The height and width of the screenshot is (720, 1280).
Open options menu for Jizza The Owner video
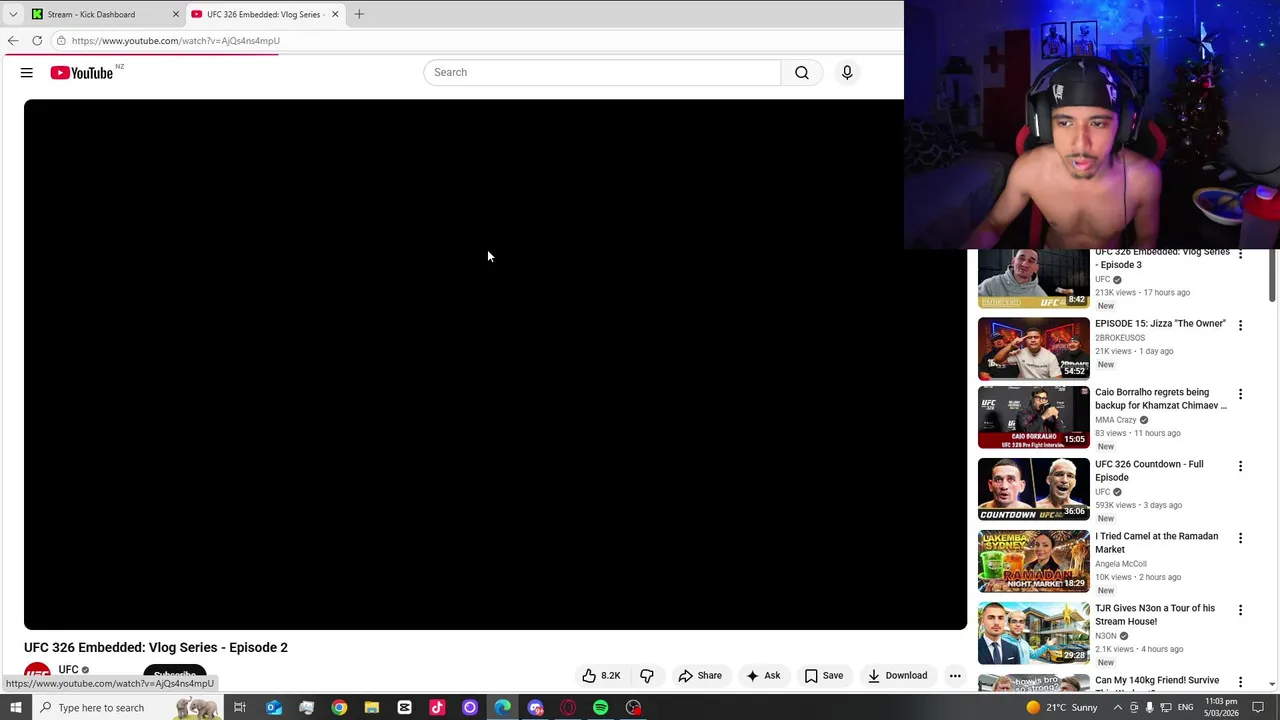[x=1240, y=326]
